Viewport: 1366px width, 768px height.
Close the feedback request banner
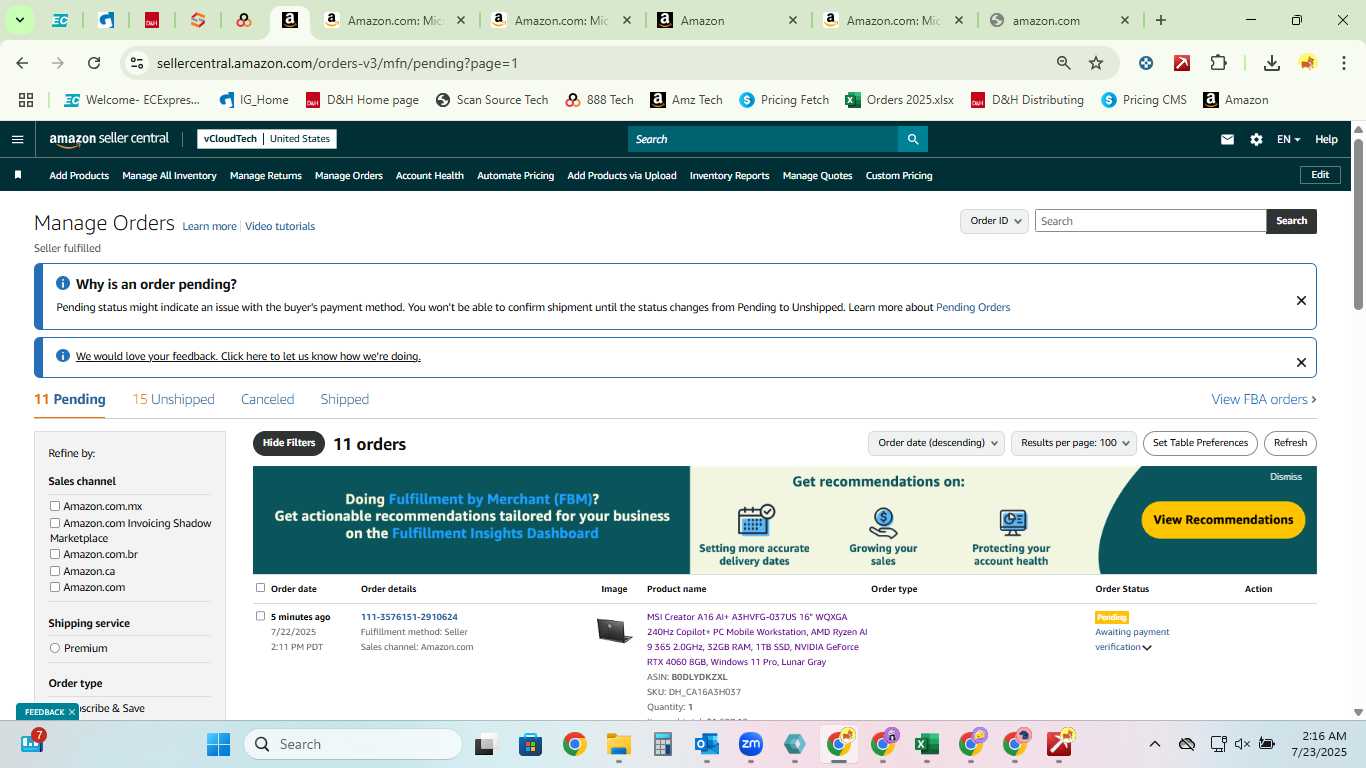coord(1301,363)
